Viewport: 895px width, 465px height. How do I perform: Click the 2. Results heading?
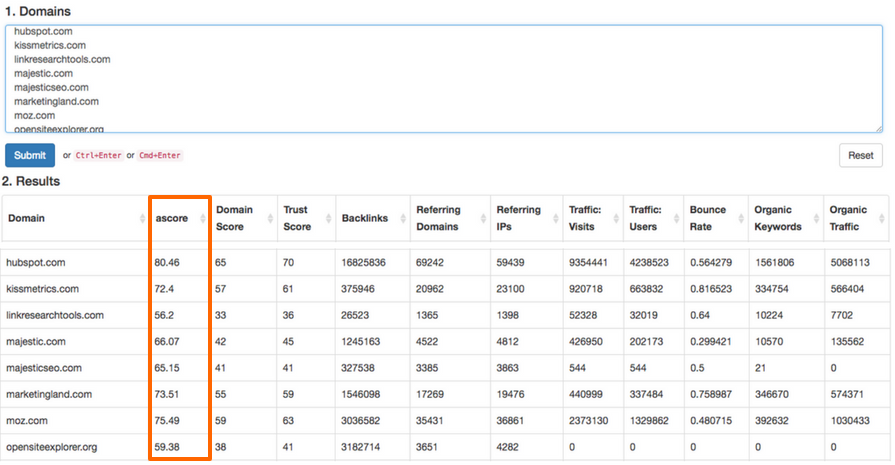tap(31, 181)
